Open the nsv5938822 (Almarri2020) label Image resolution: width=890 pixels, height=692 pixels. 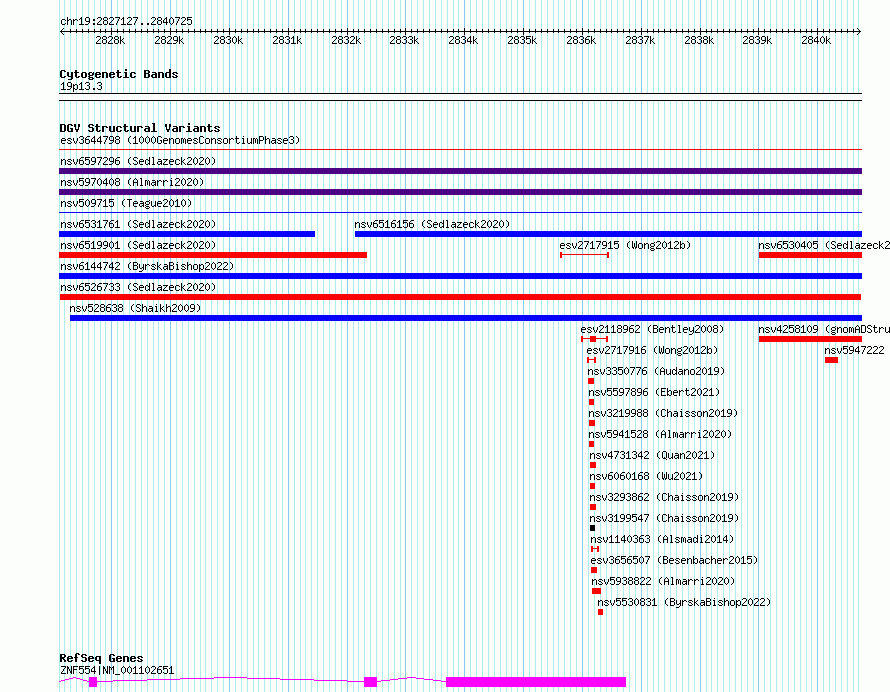tap(663, 581)
